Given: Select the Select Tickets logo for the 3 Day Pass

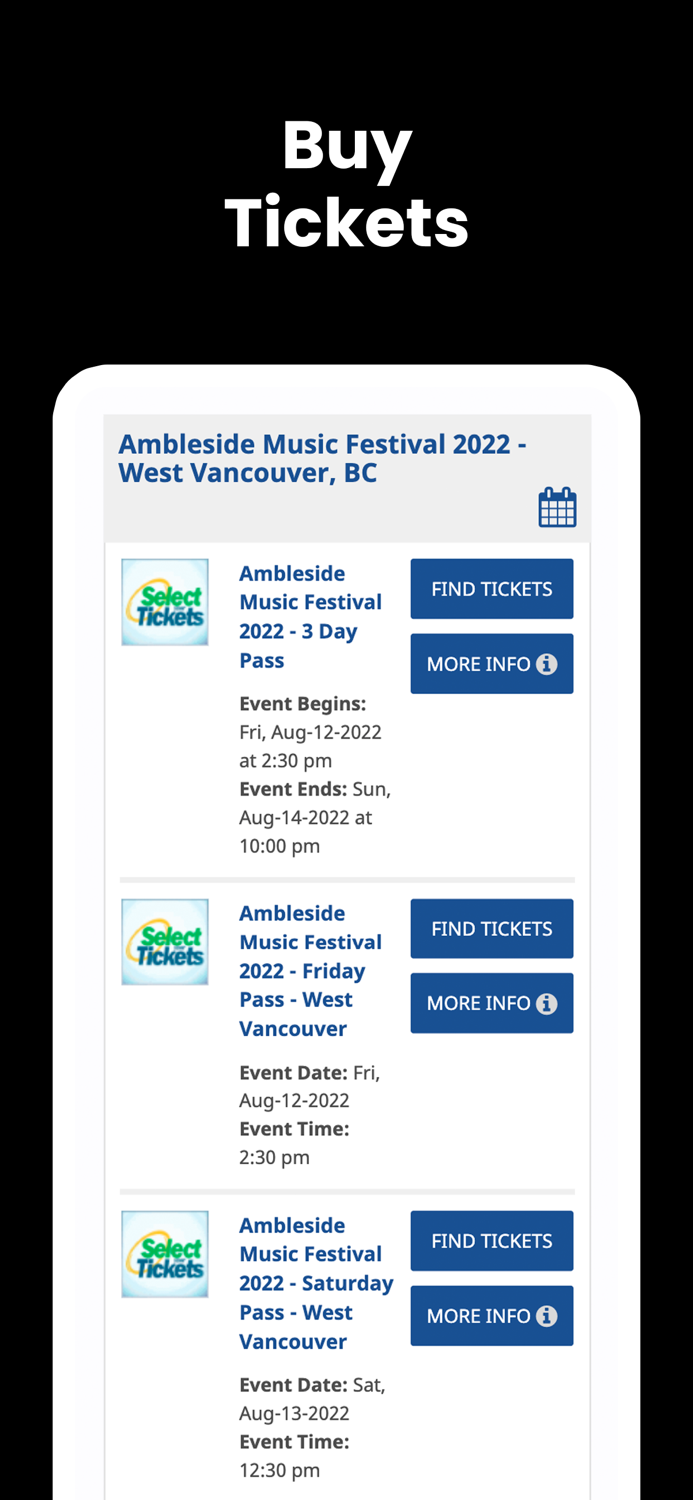Looking at the screenshot, I should tap(164, 602).
